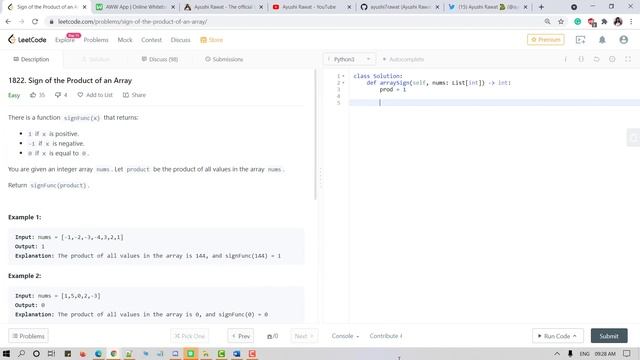
Task: Click the browser back arrow
Action: 8,21
